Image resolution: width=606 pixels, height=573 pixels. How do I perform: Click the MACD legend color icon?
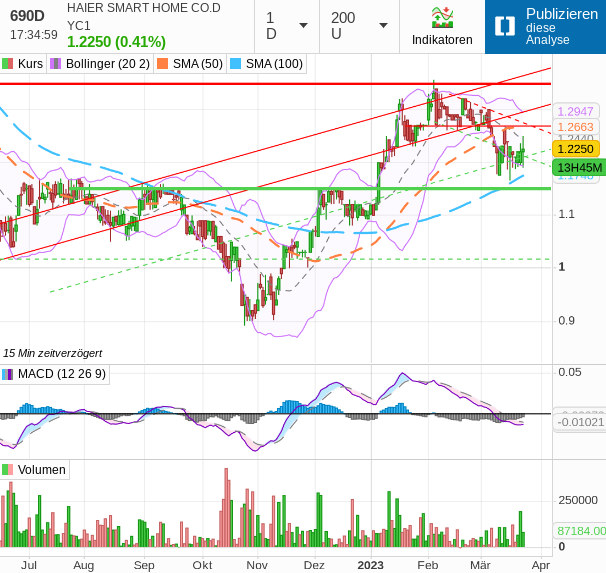point(7,374)
